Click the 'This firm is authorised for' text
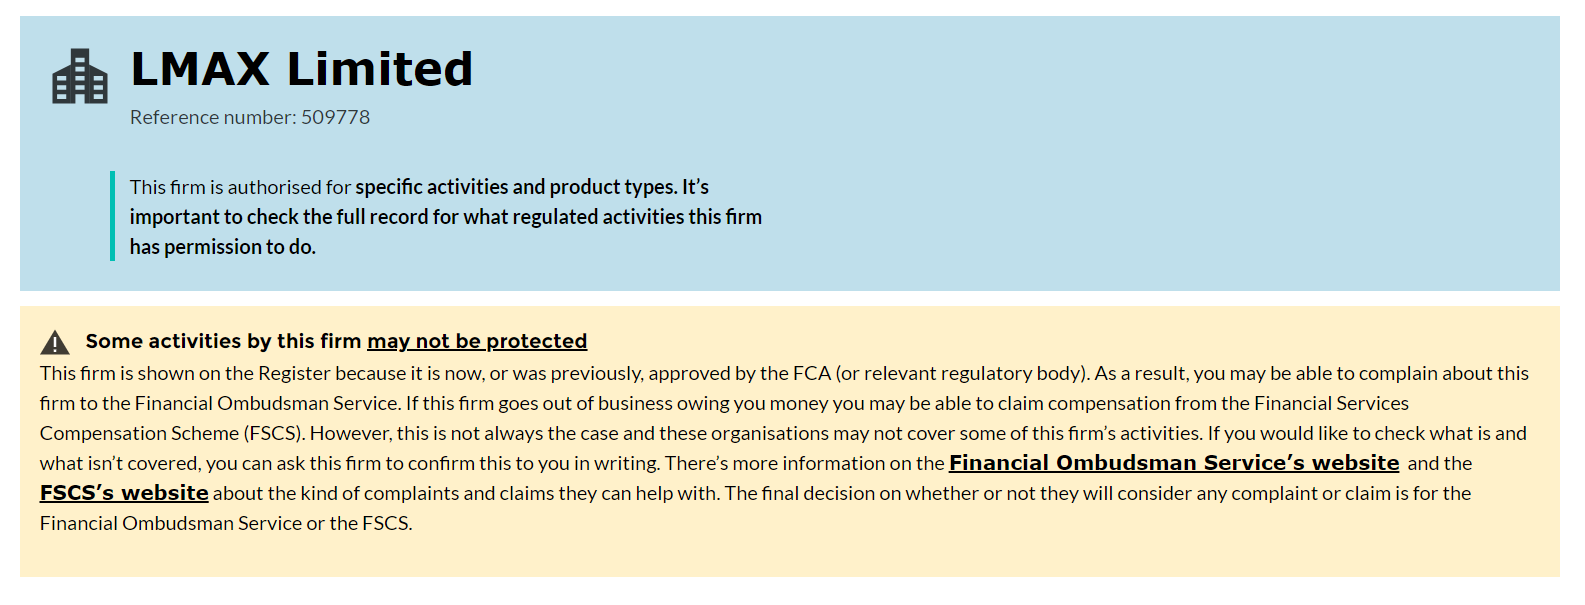 pyautogui.click(x=240, y=187)
